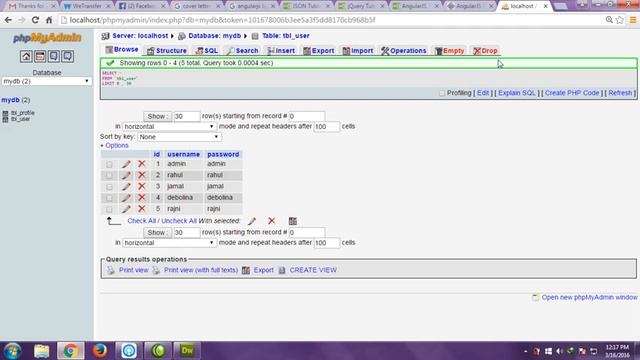Image resolution: width=640 pixels, height=360 pixels.
Task: Open new phpMyAdmin window link
Action: (589, 298)
